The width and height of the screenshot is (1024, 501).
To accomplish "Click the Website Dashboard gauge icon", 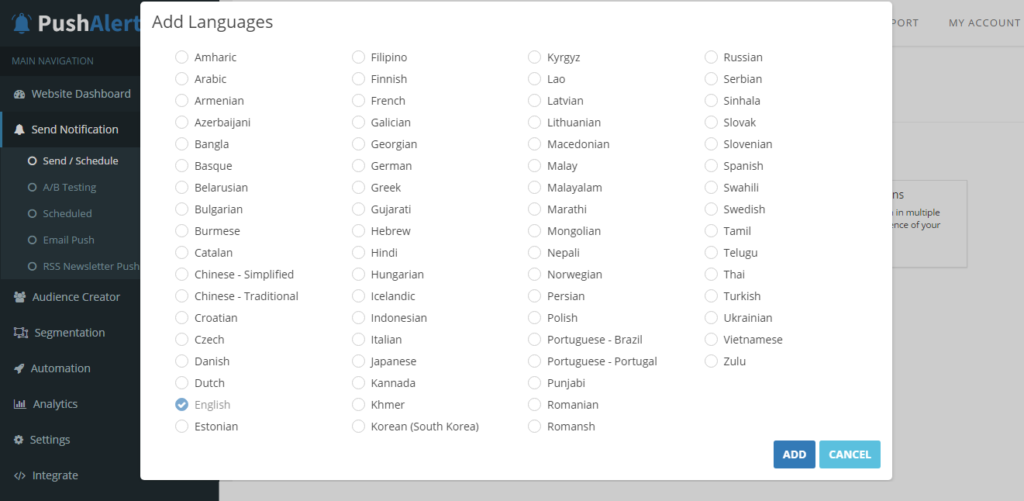I will tap(20, 94).
